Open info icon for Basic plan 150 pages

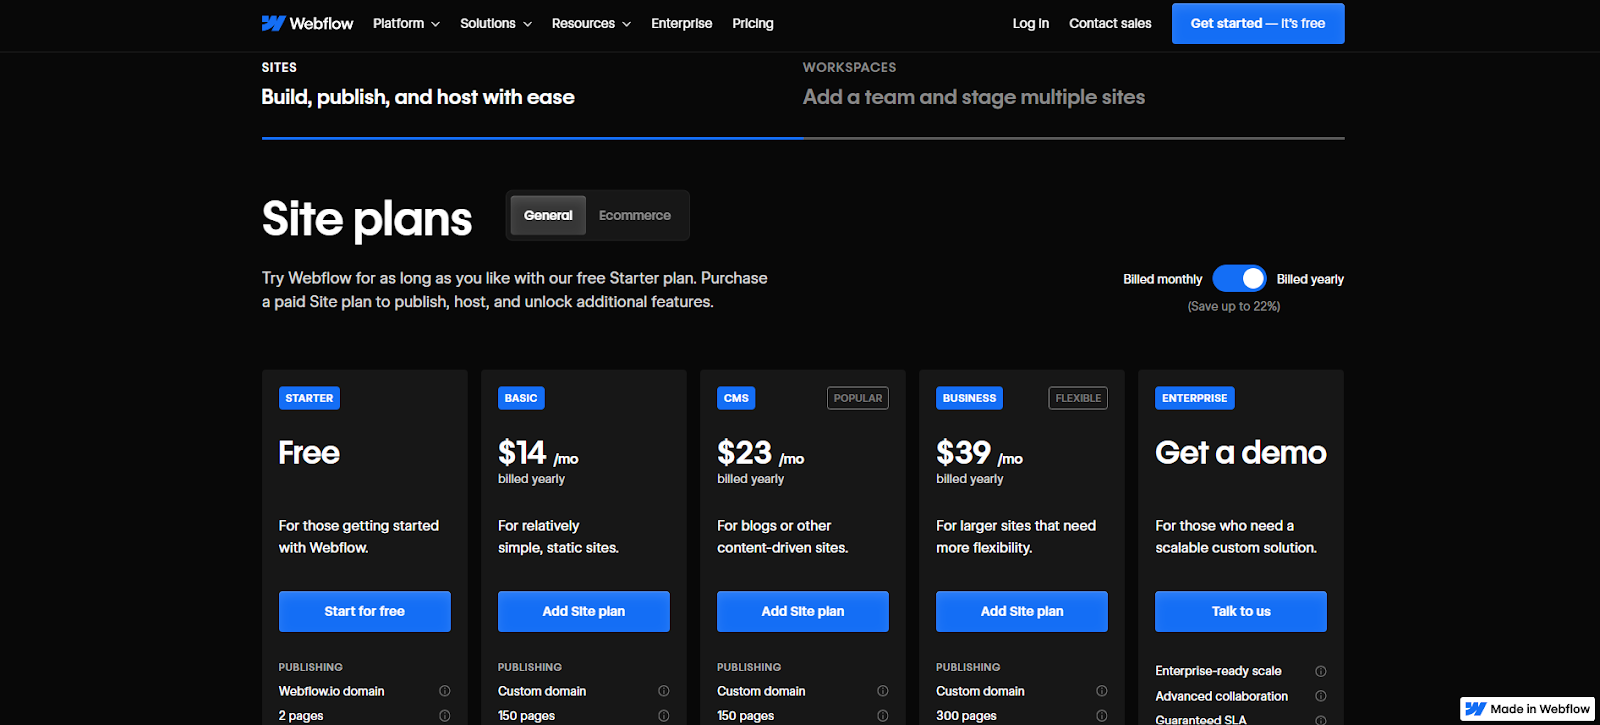(664, 716)
